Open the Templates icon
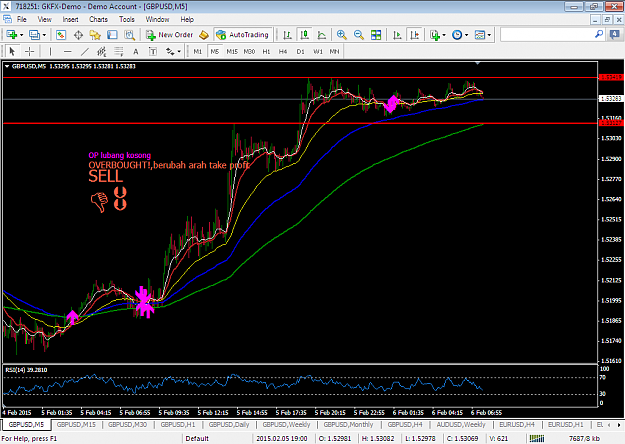The image size is (625, 444). (x=480, y=35)
